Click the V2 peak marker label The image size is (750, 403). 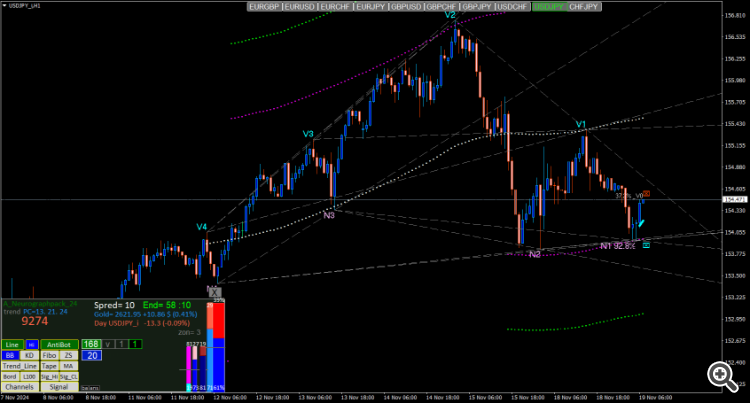pos(450,15)
